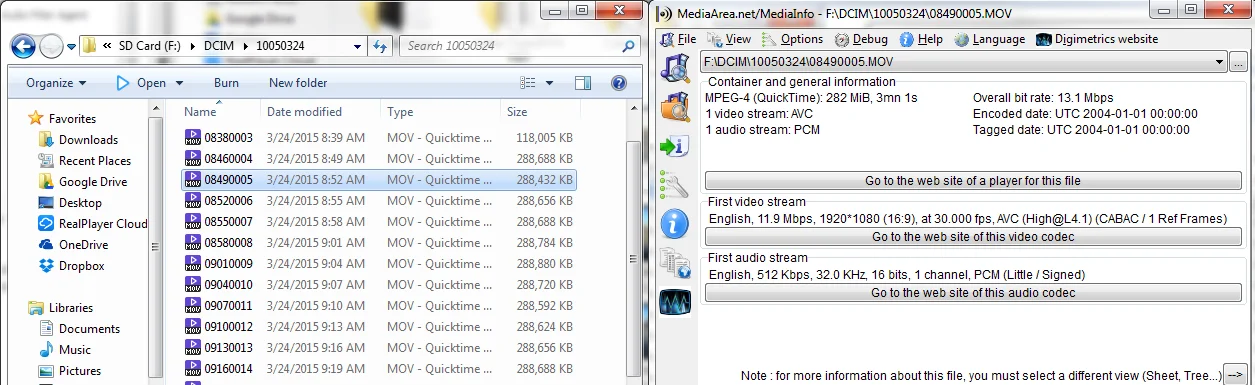Select Music library
The image size is (1255, 385).
pos(75,350)
